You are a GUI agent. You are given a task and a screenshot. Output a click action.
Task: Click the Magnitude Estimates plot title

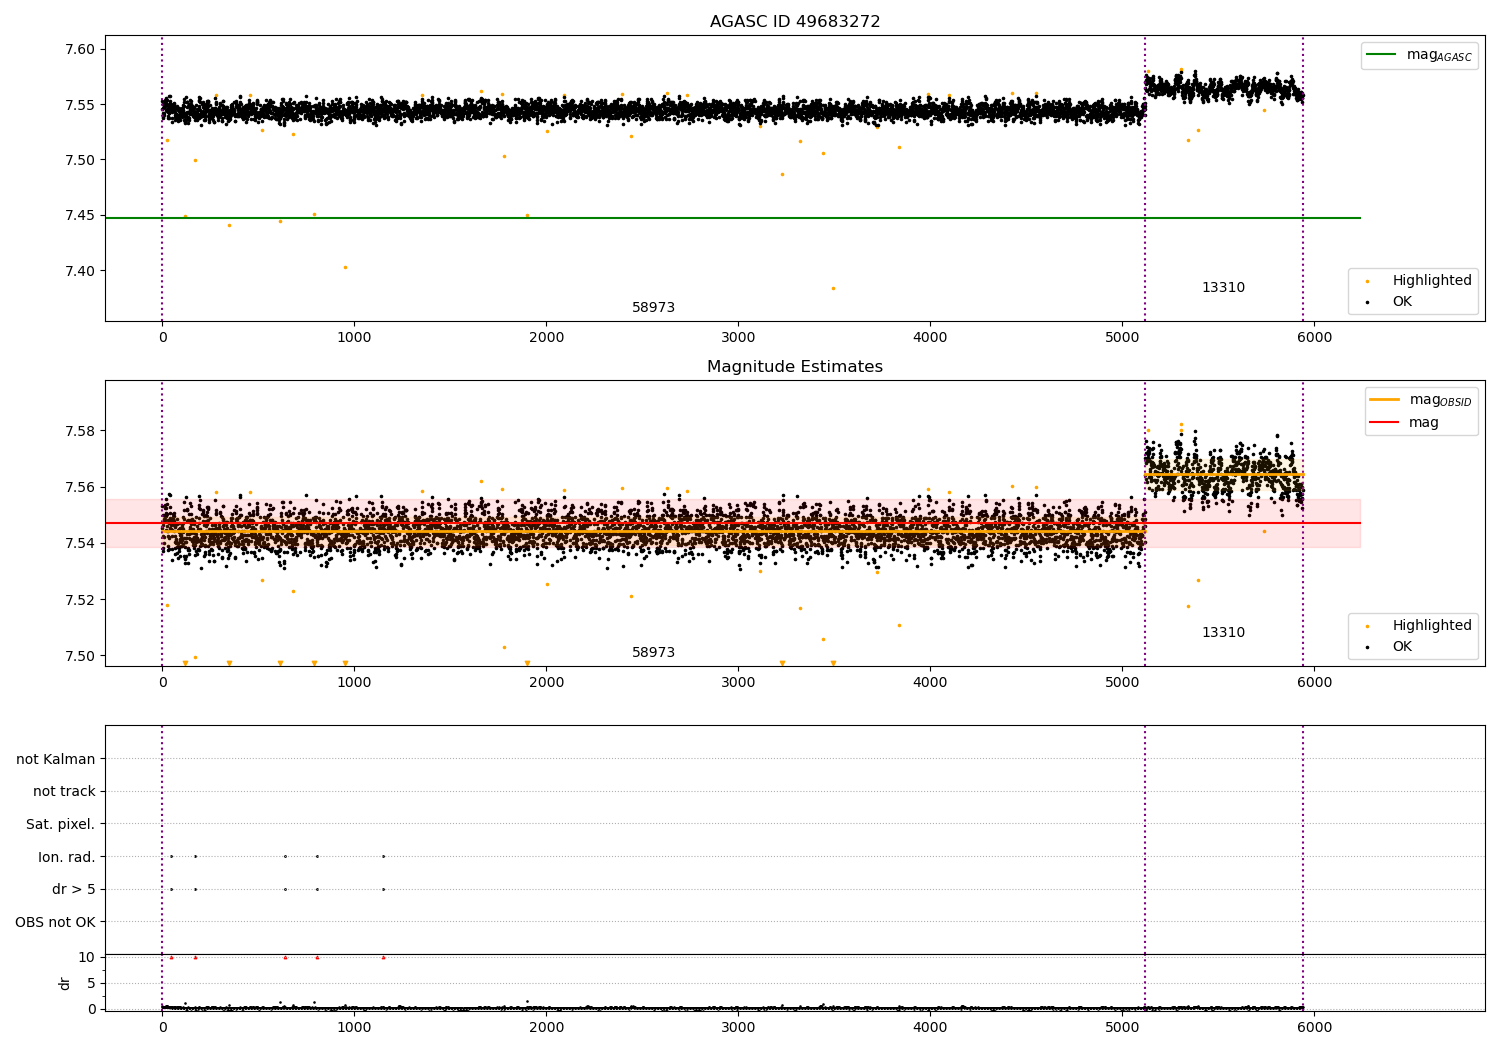(794, 367)
